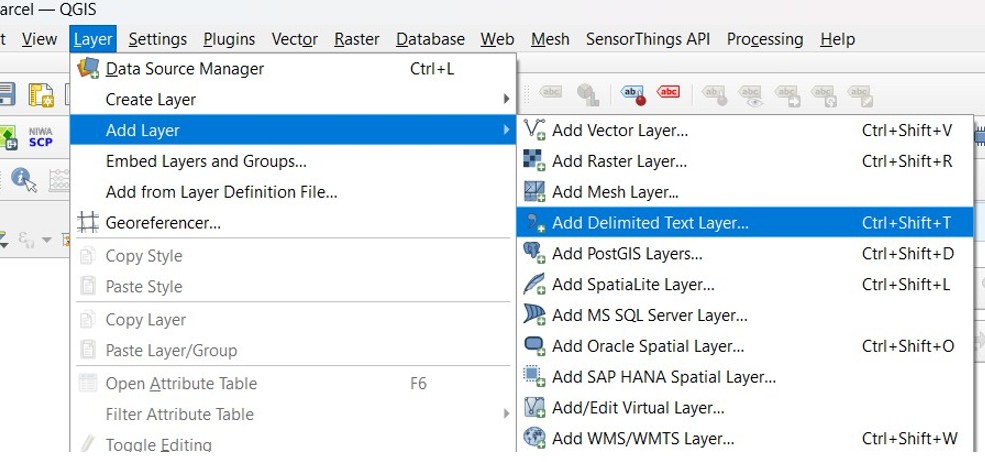Click the Georeferencer grid icon
Screen dimensions: 985x462
pyautogui.click(x=88, y=223)
